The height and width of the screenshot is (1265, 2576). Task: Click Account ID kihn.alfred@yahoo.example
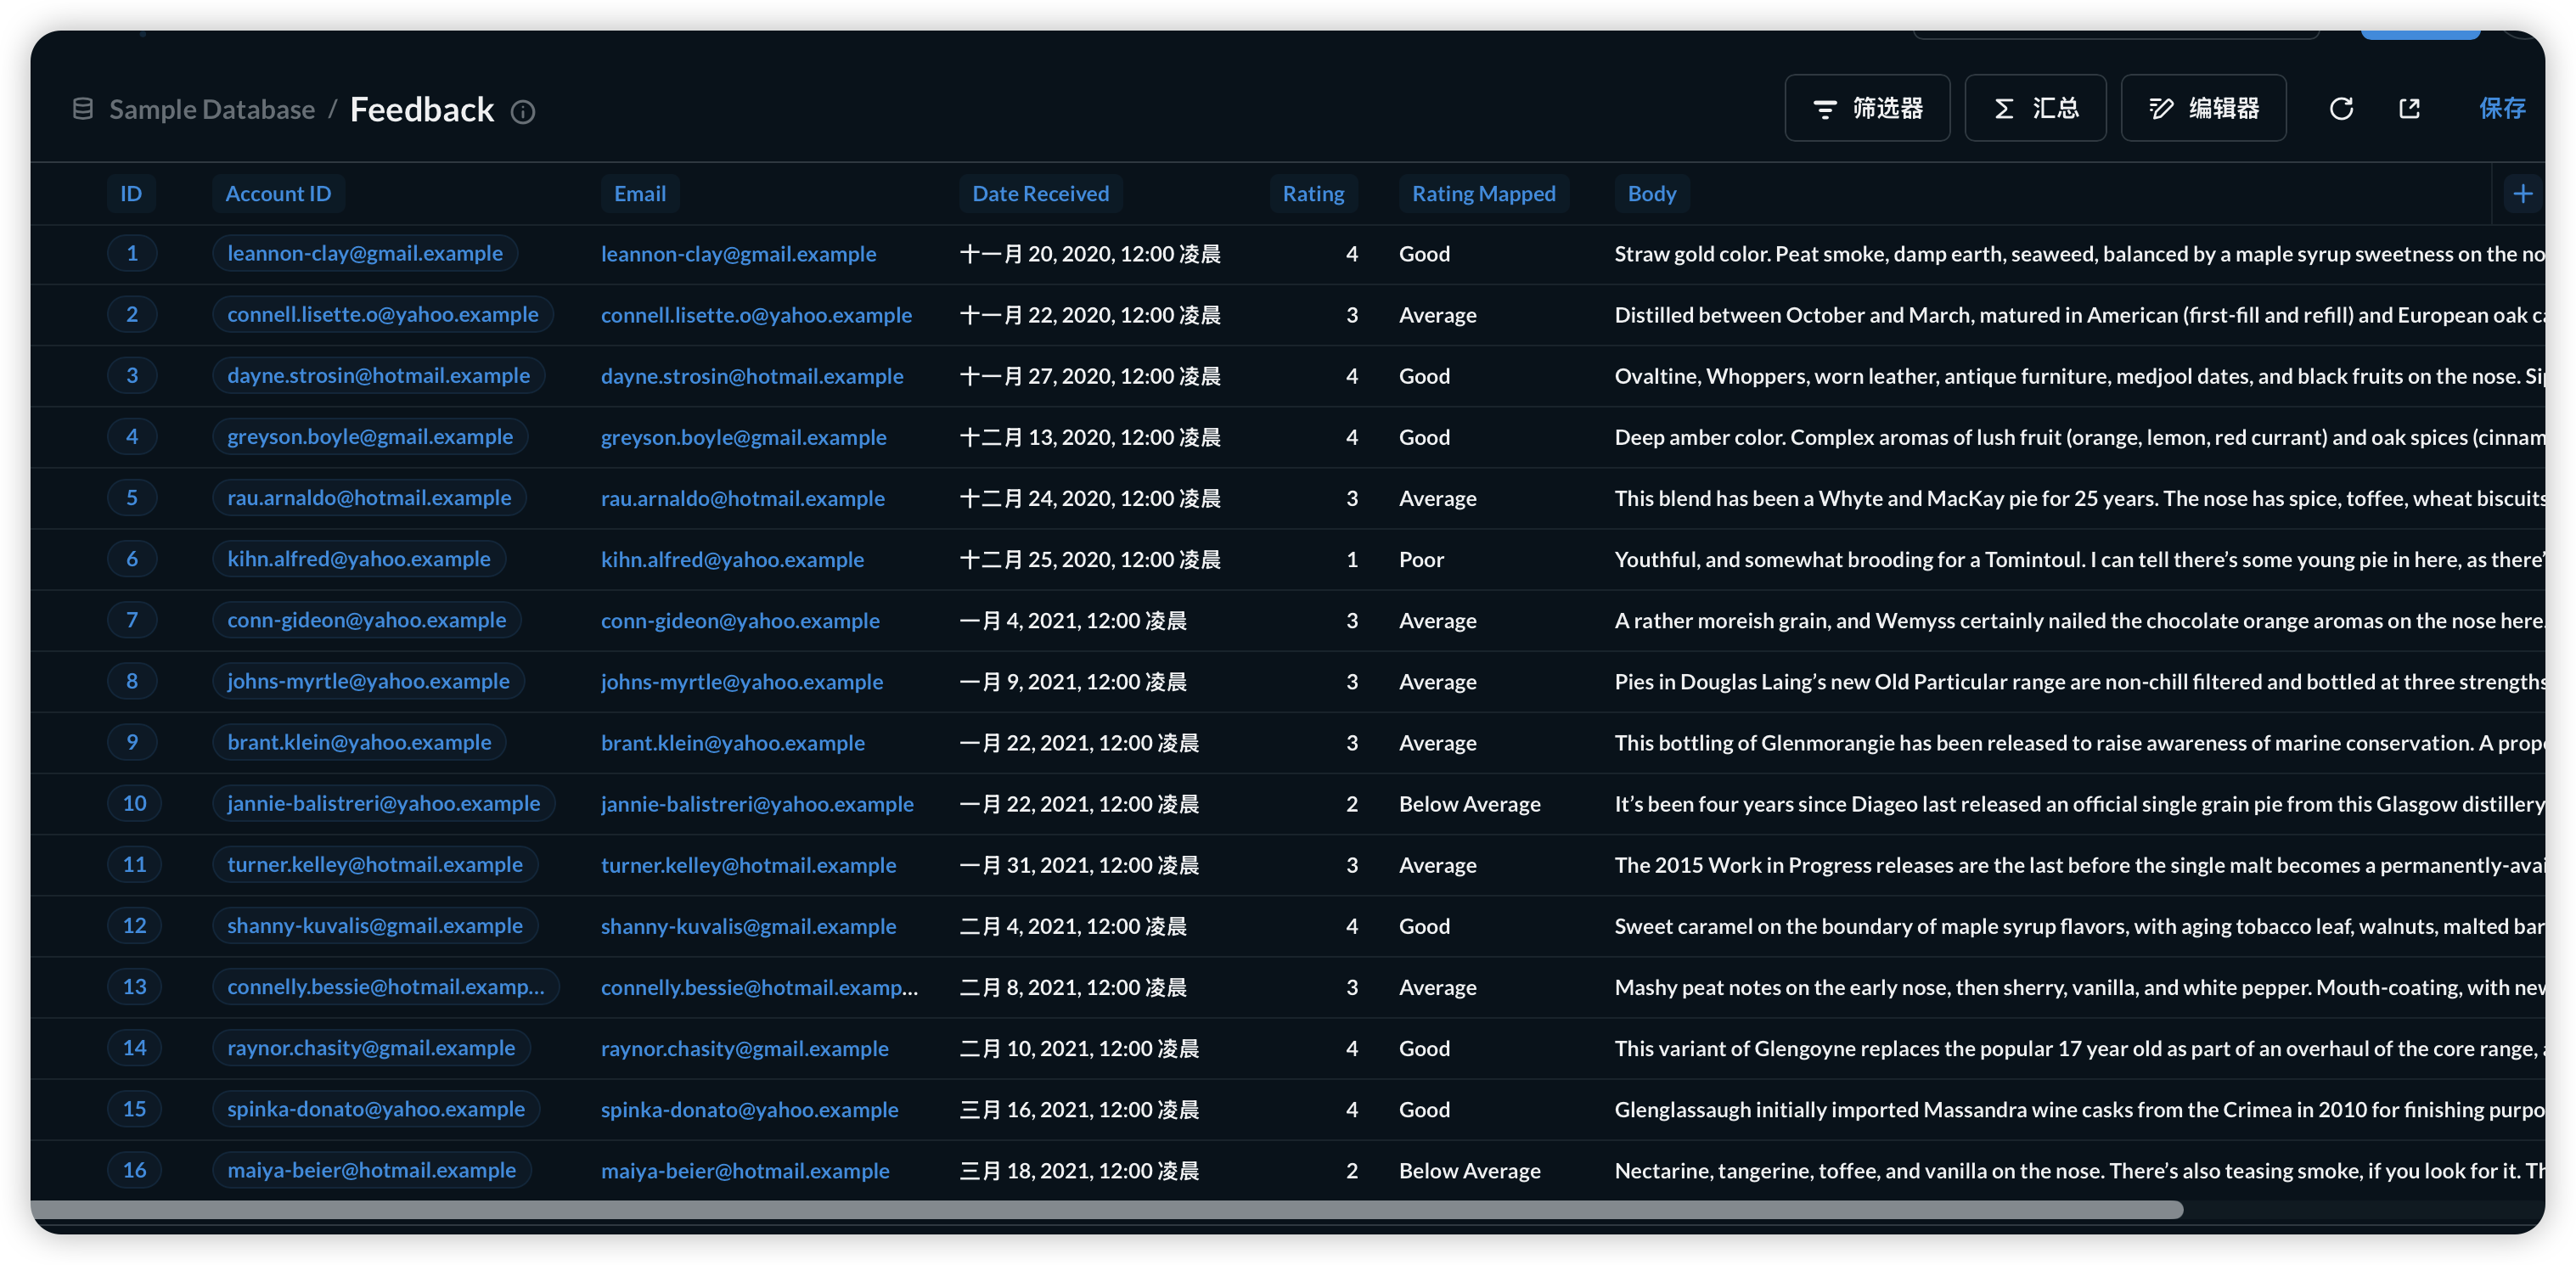(359, 559)
